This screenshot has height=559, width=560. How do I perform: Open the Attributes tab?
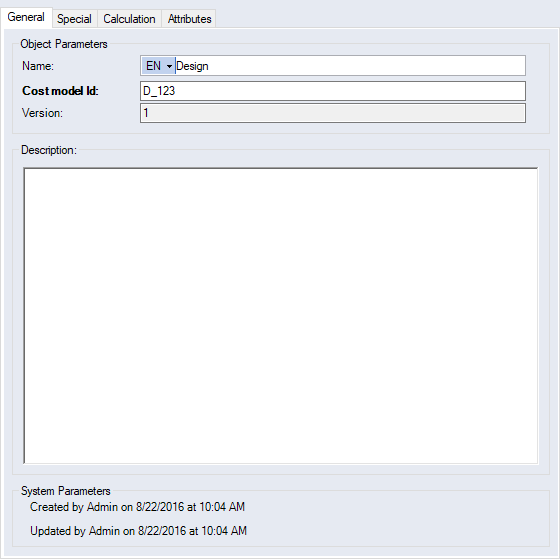pos(189,19)
